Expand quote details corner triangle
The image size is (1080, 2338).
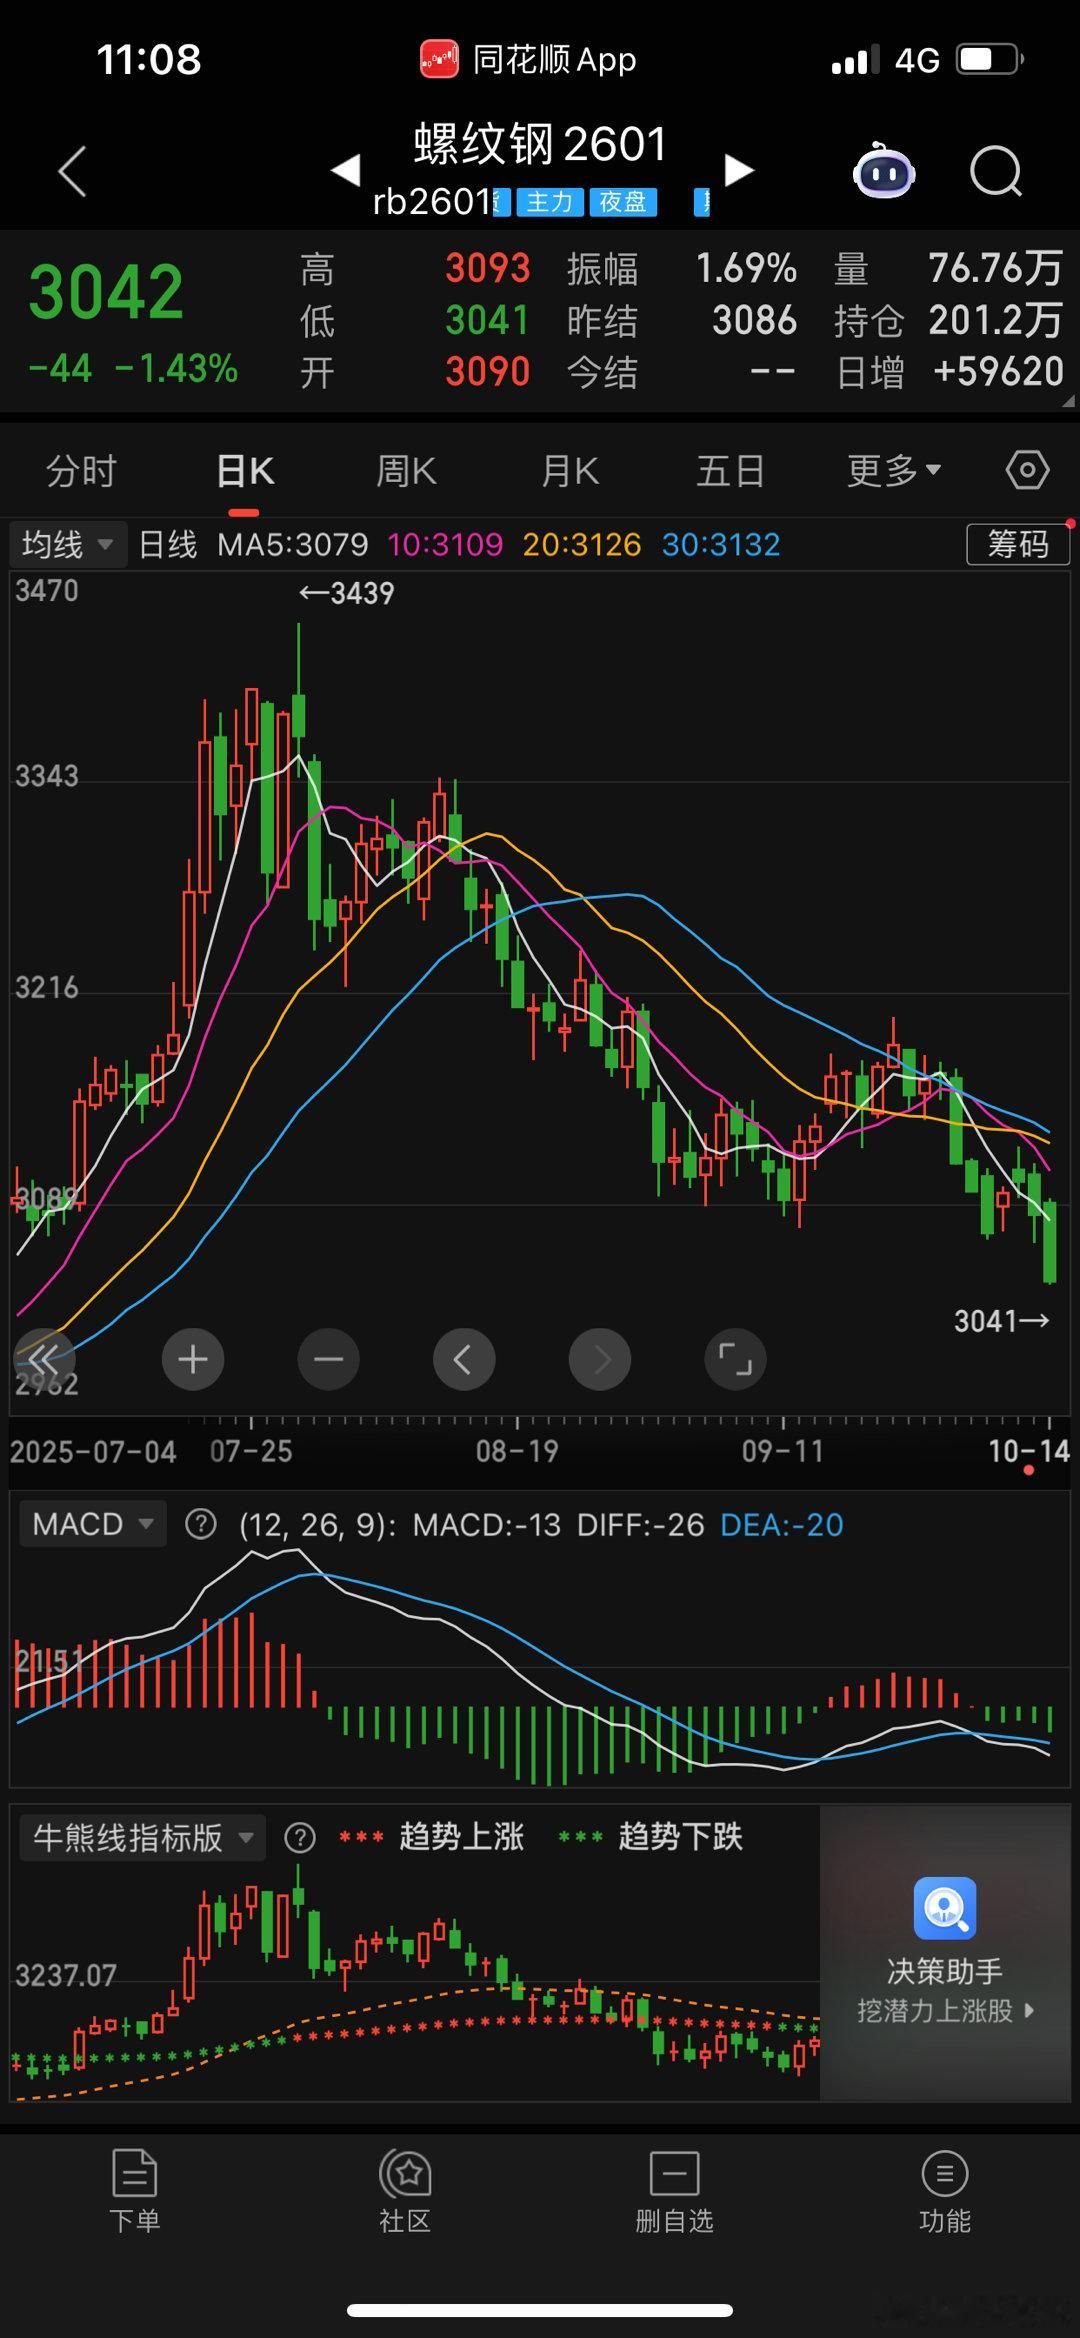tap(1067, 400)
